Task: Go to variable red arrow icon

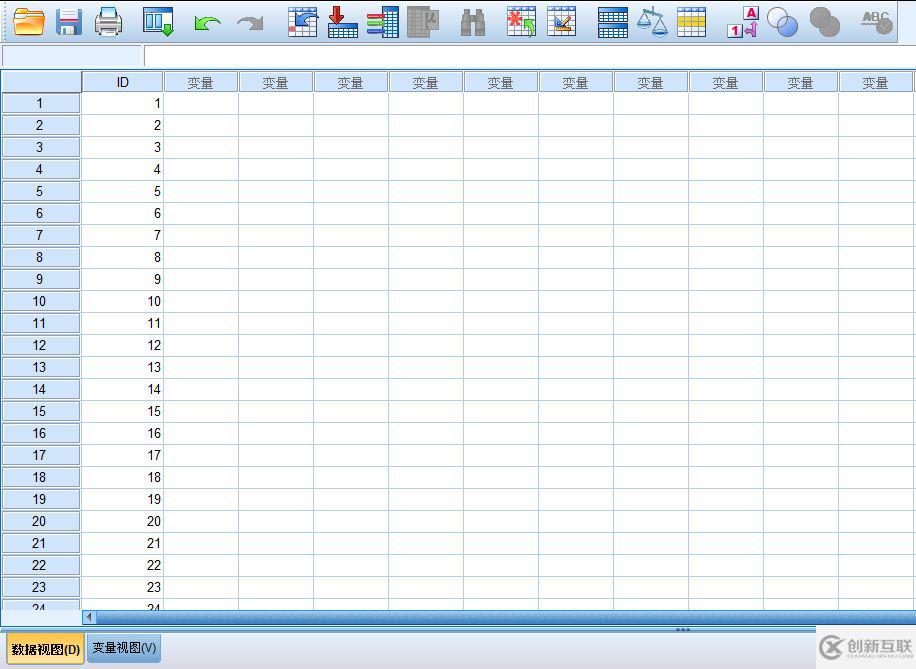Action: 342,22
